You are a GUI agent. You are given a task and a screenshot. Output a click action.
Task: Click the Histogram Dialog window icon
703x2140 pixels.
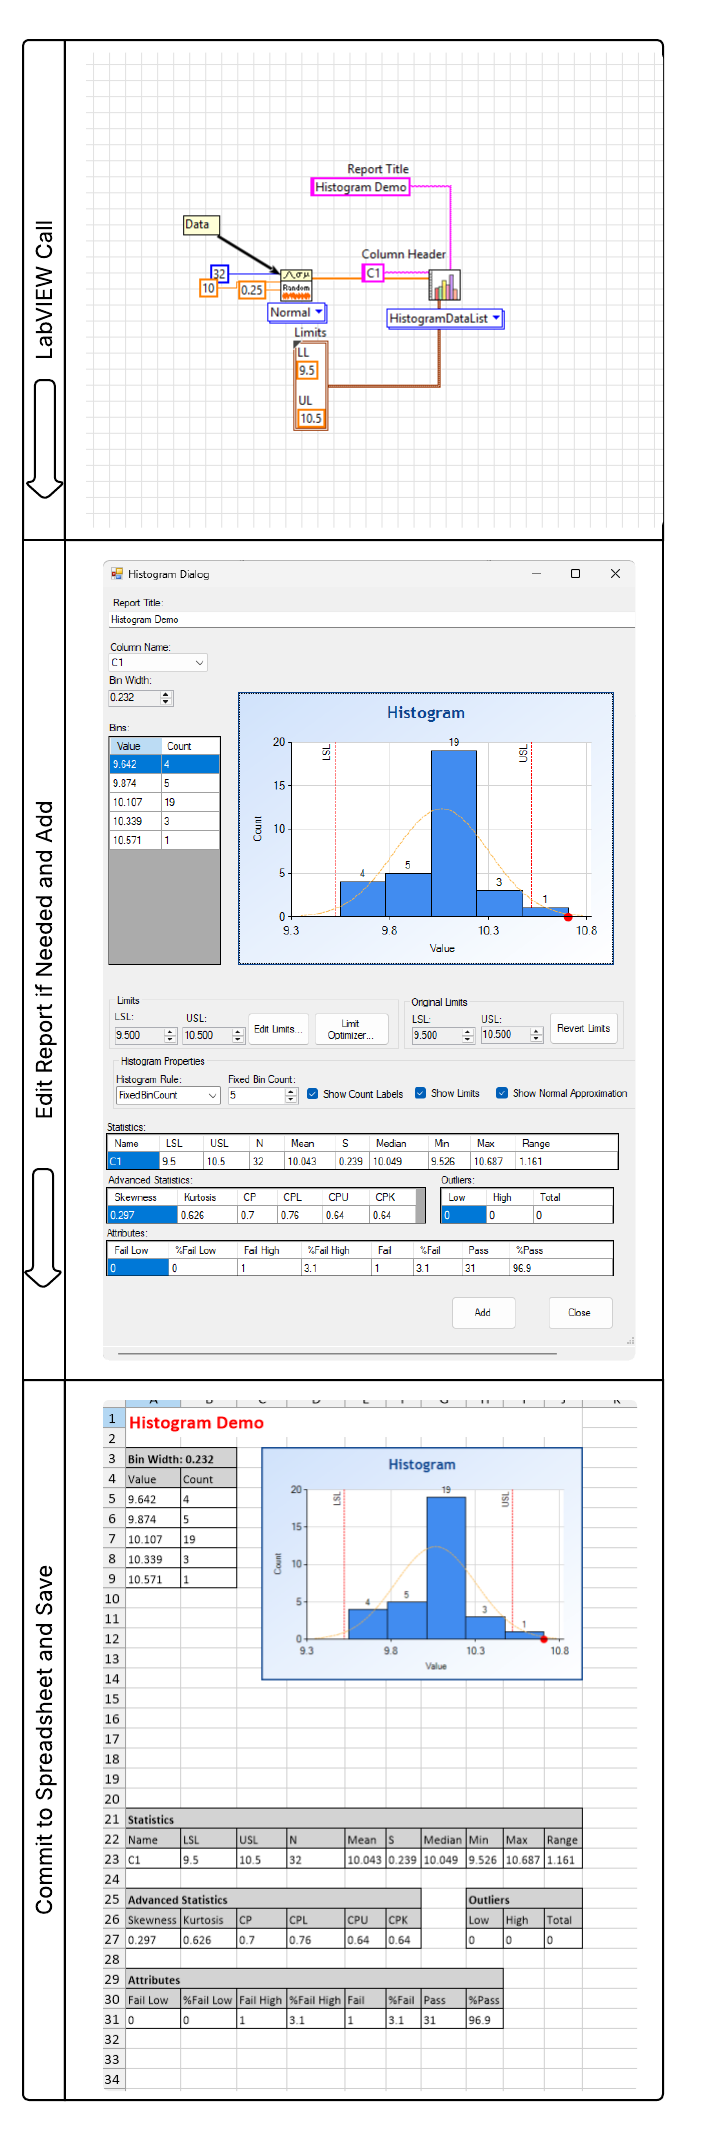point(116,574)
